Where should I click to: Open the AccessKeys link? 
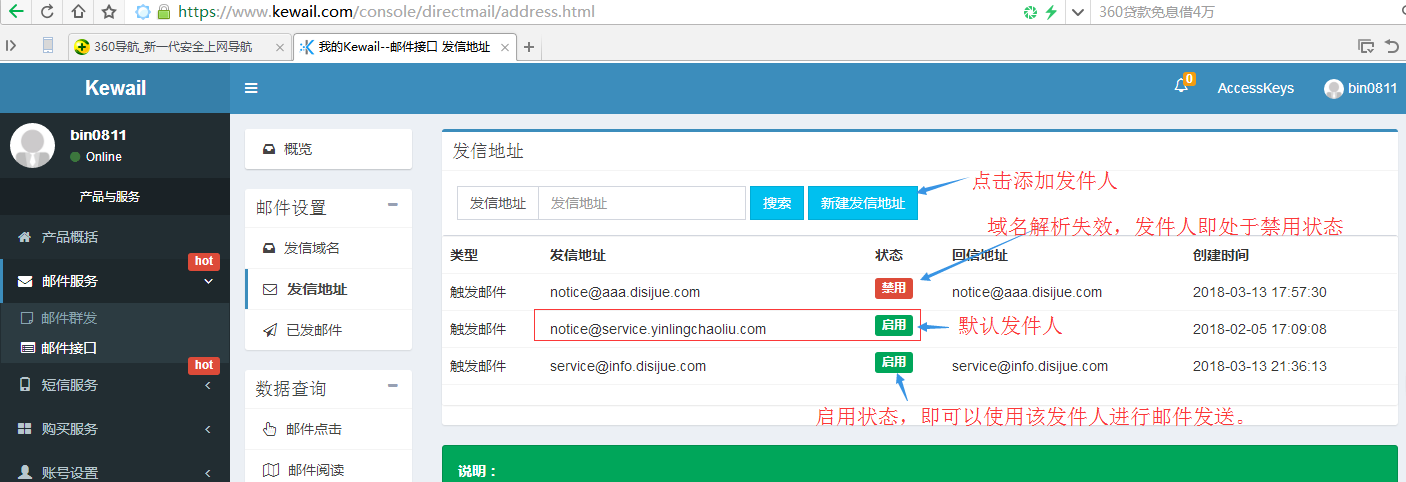pos(1255,88)
